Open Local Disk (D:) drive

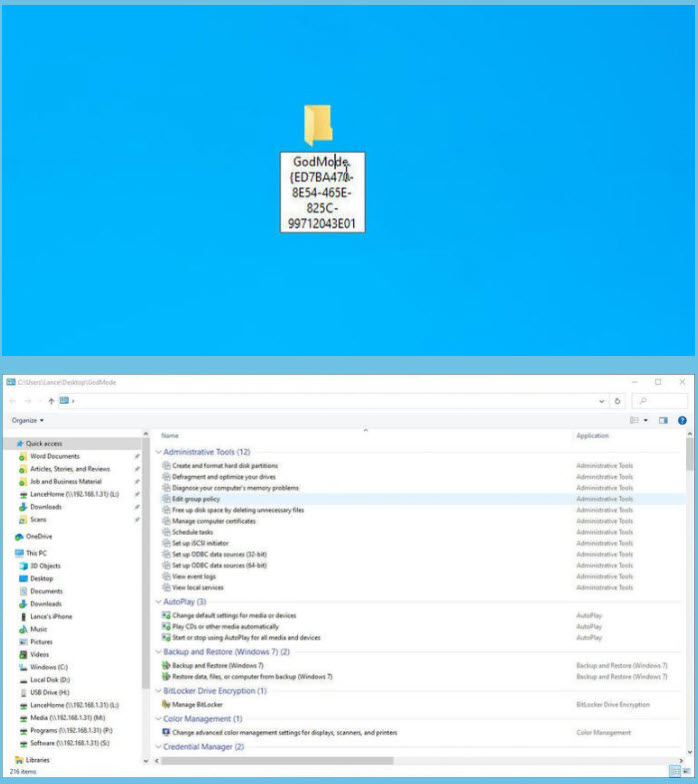click(50, 680)
